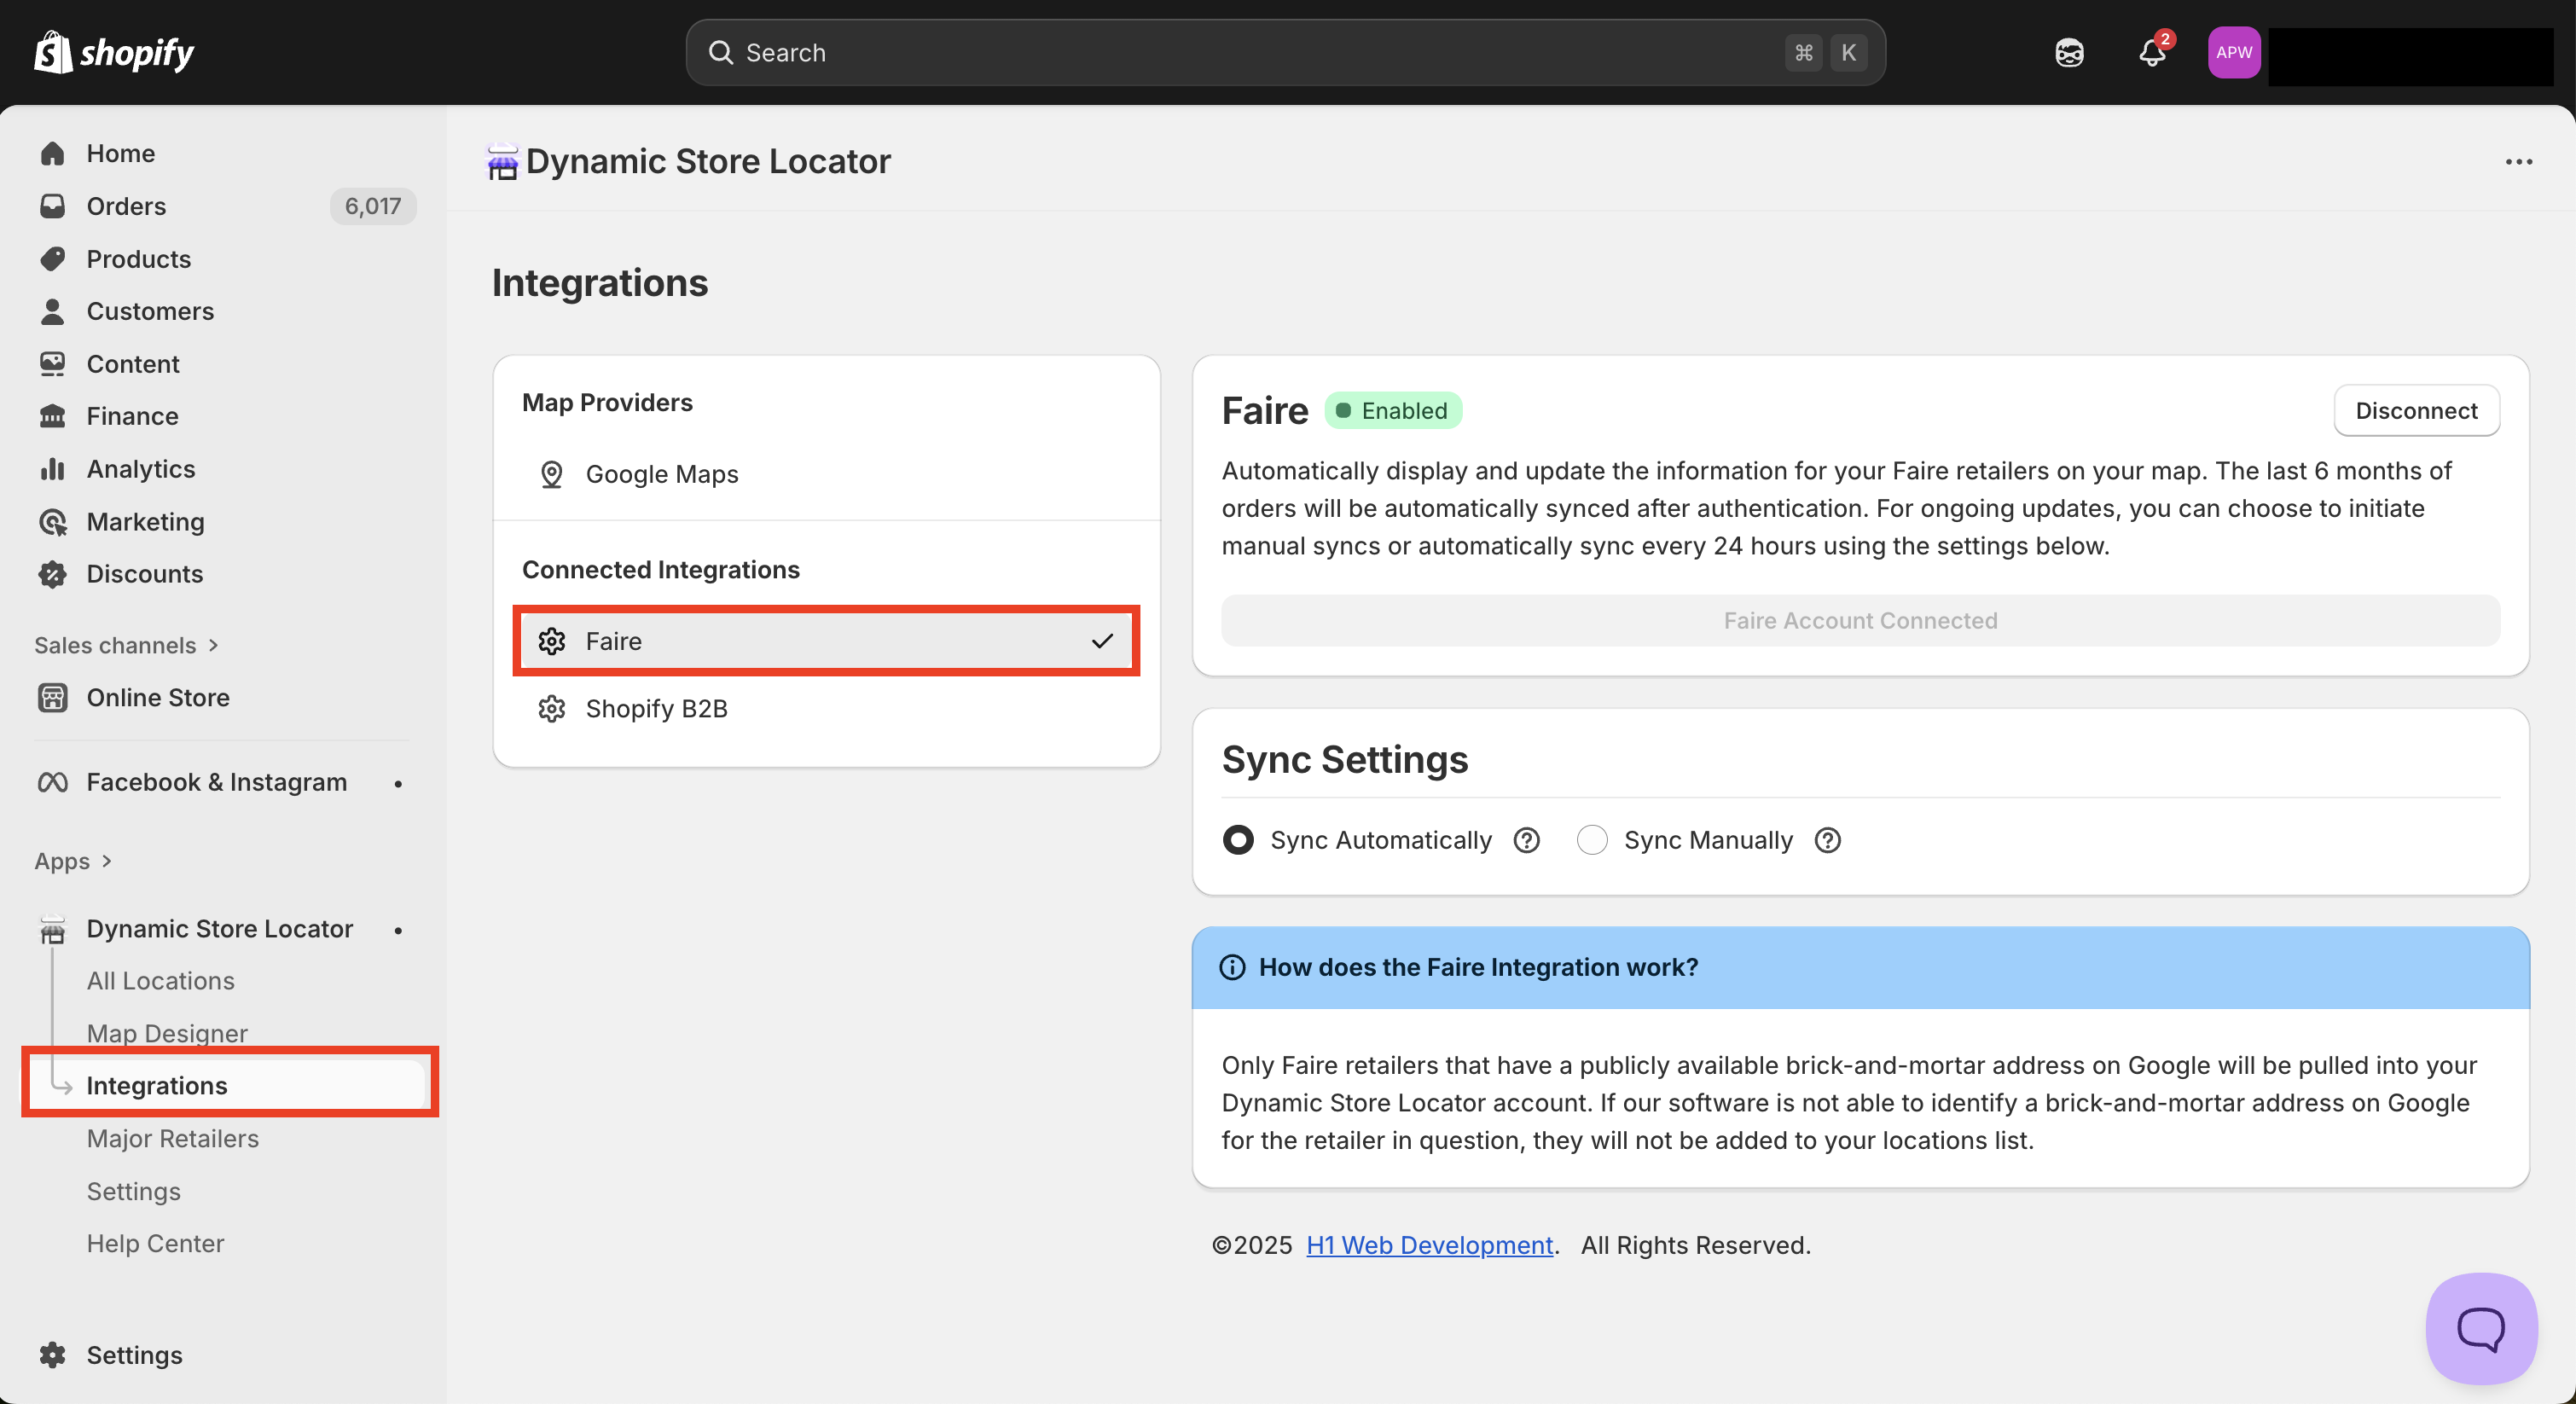Open the H1 Web Development link
This screenshot has height=1404, width=2576.
point(1429,1245)
